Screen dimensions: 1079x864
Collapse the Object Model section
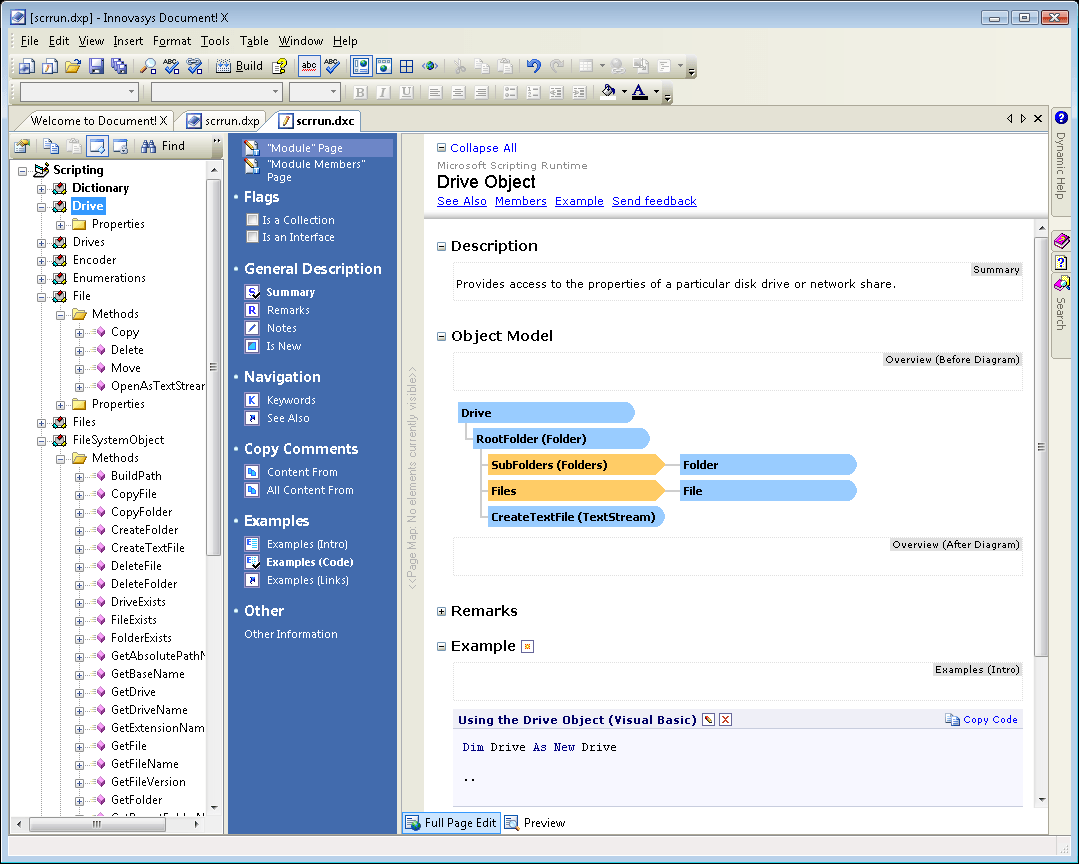click(440, 336)
